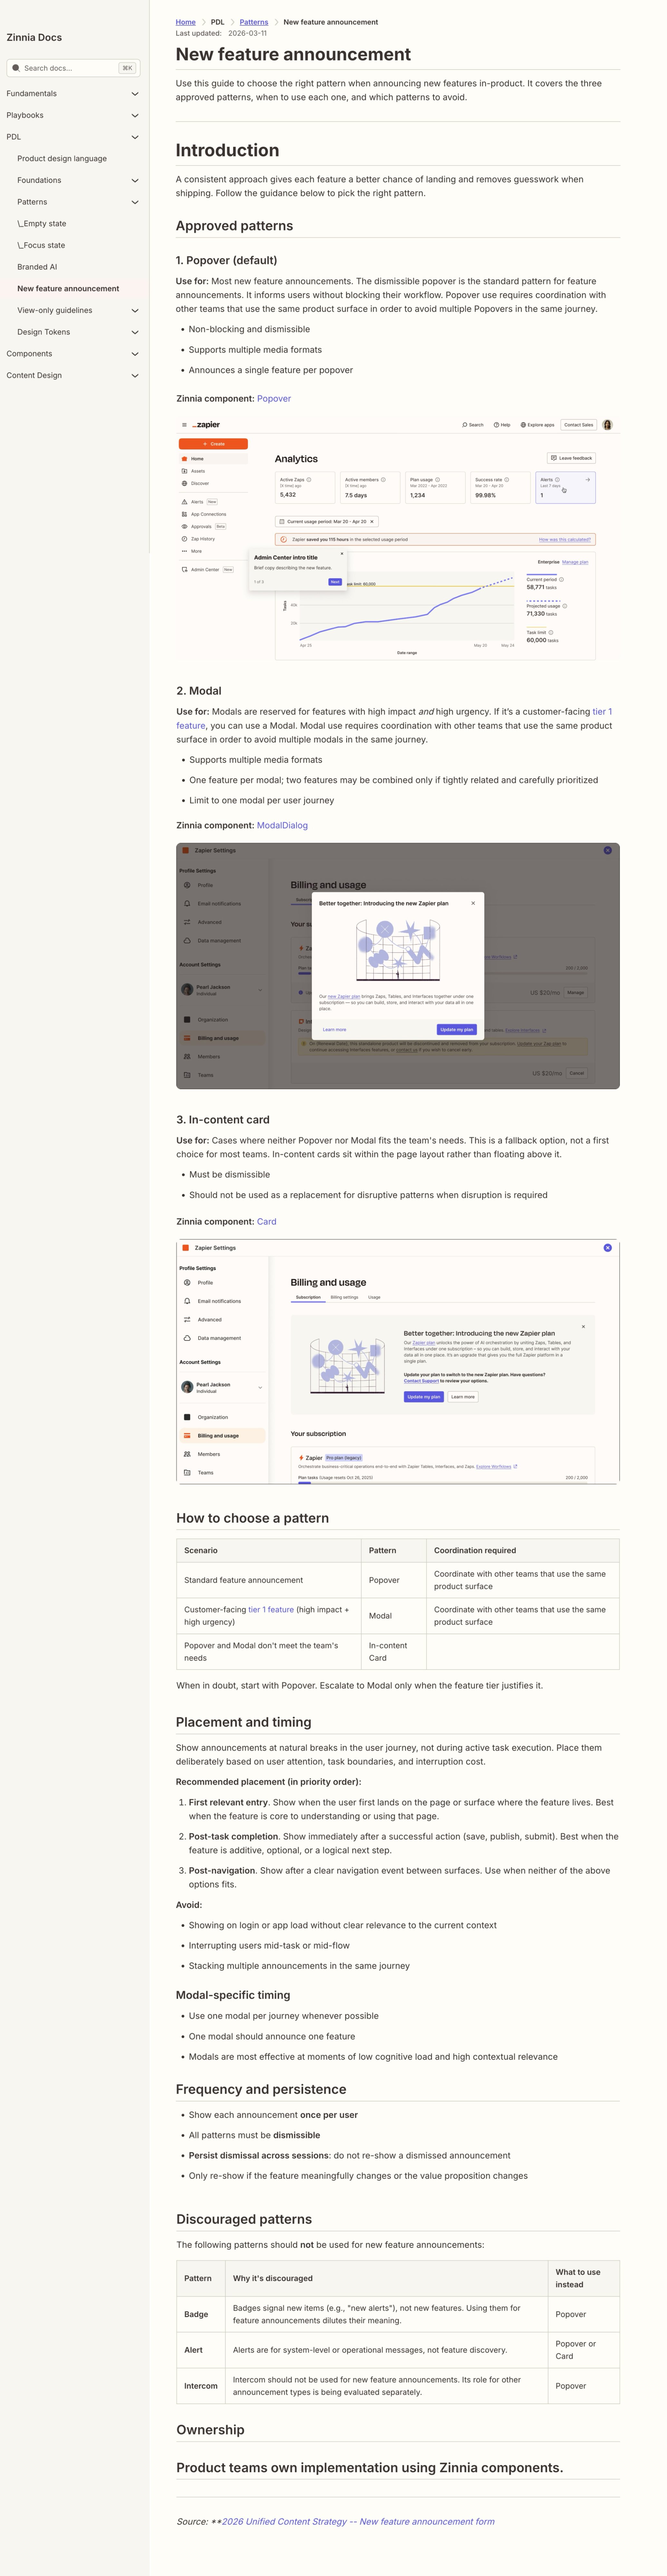
Task: Go to Home via breadcrumb
Action: (186, 22)
